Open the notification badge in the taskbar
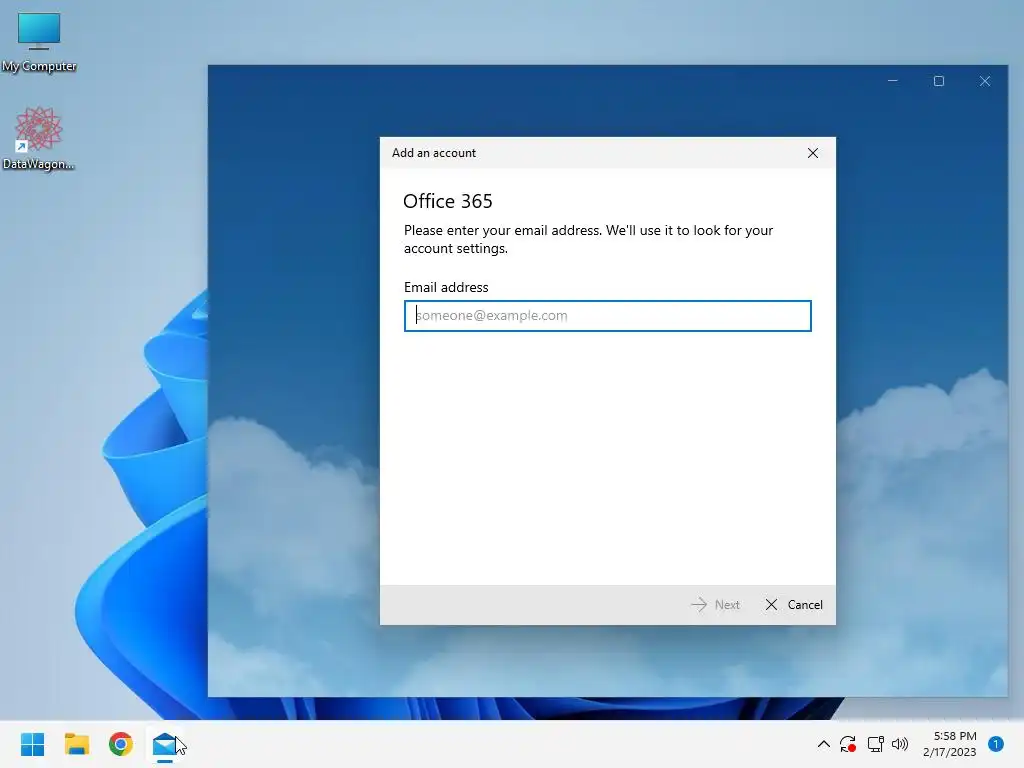This screenshot has width=1024, height=768. pyautogui.click(x=996, y=744)
